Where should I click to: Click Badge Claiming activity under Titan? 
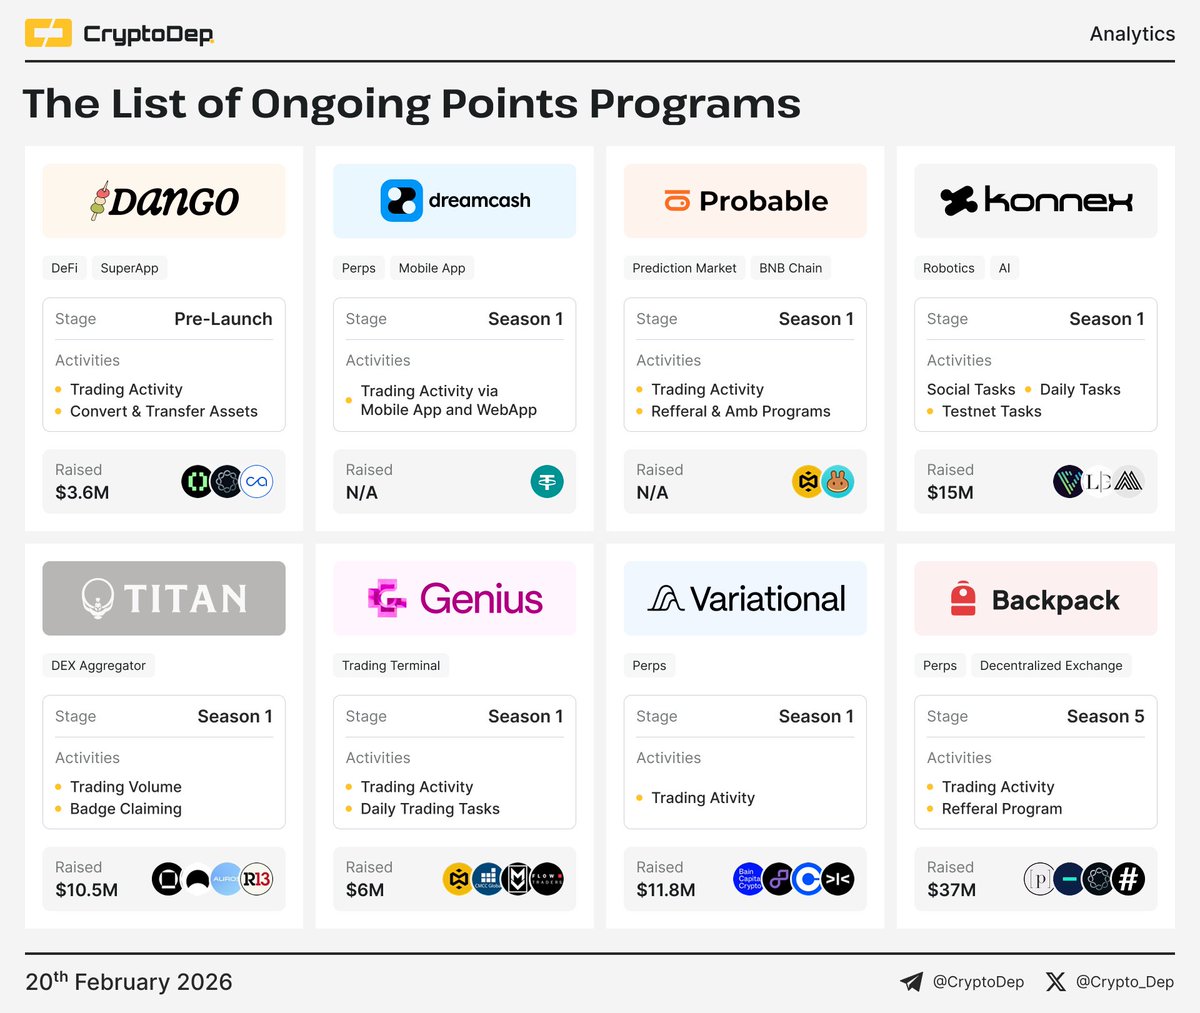click(x=126, y=808)
